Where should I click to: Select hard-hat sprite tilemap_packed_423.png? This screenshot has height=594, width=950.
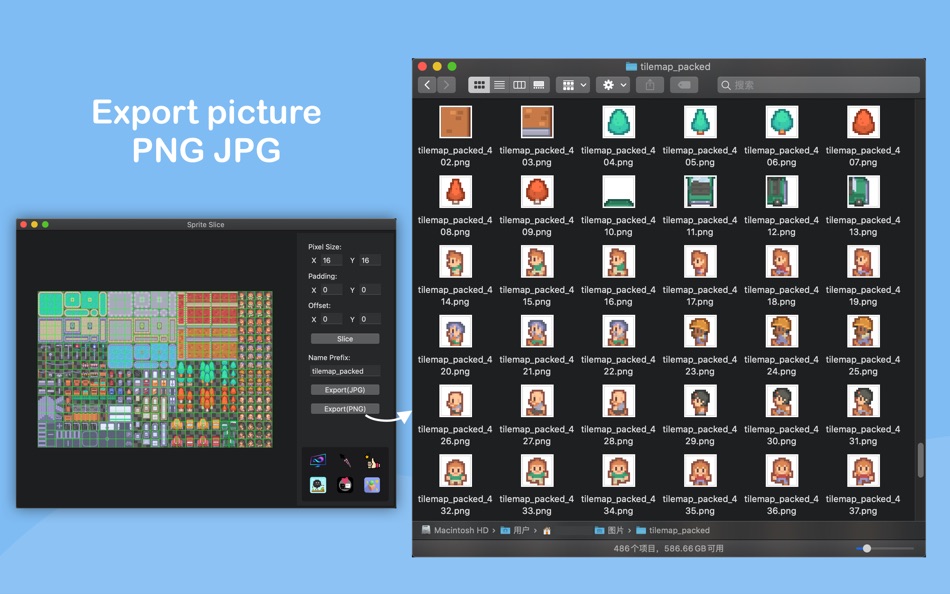click(x=700, y=330)
